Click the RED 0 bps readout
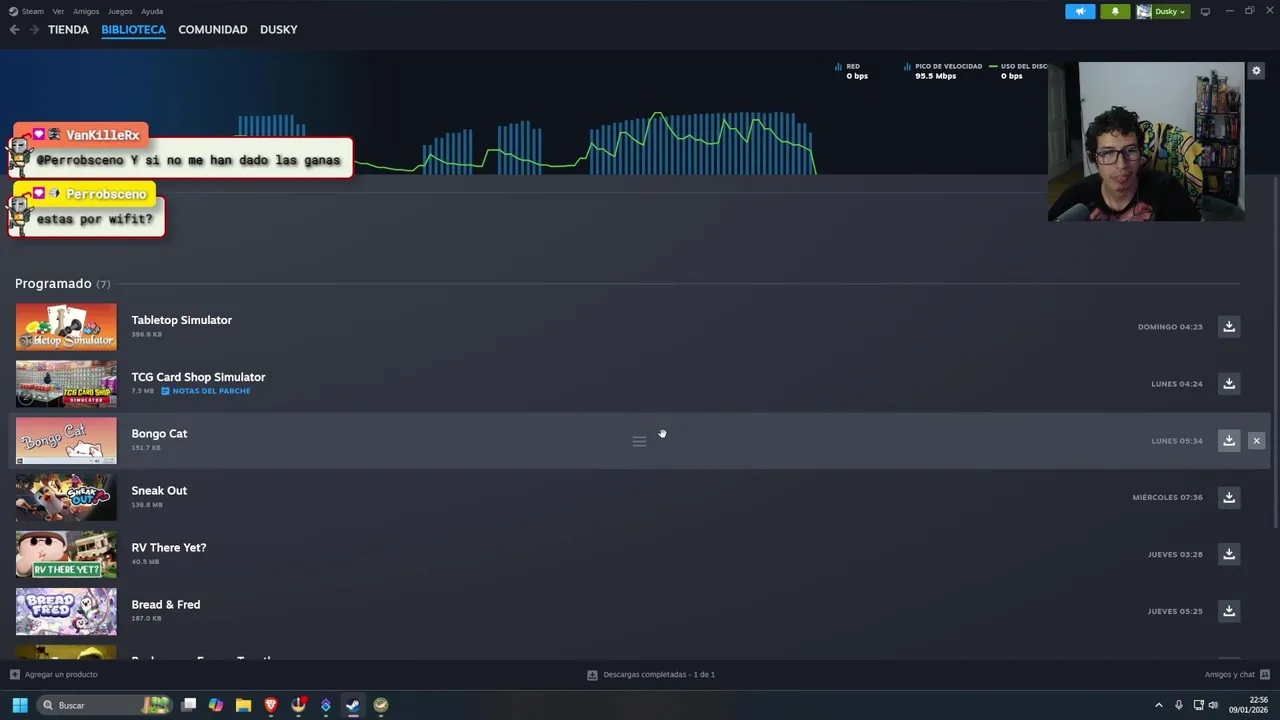 point(852,71)
